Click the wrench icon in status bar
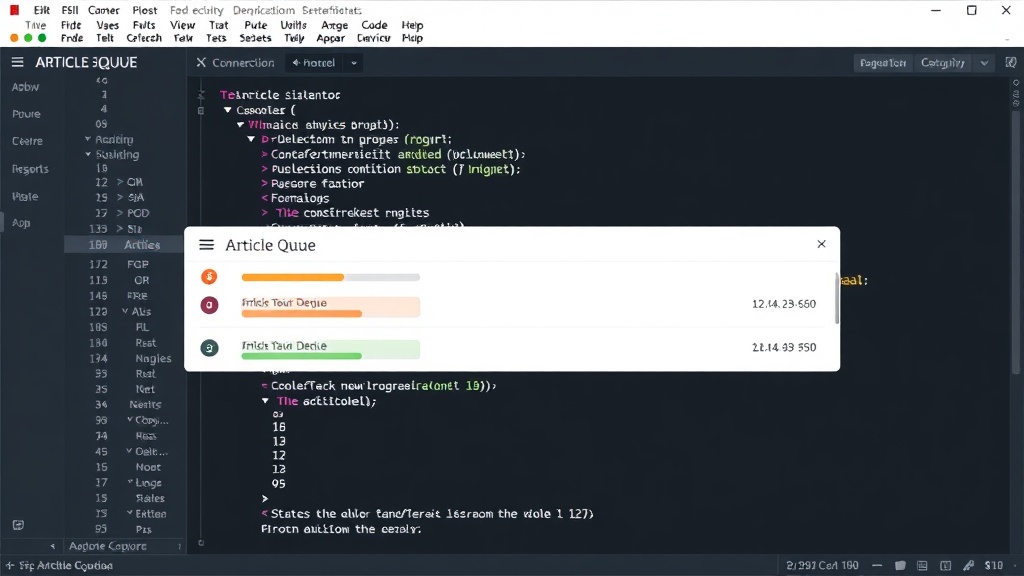This screenshot has height=576, width=1024. (968, 566)
